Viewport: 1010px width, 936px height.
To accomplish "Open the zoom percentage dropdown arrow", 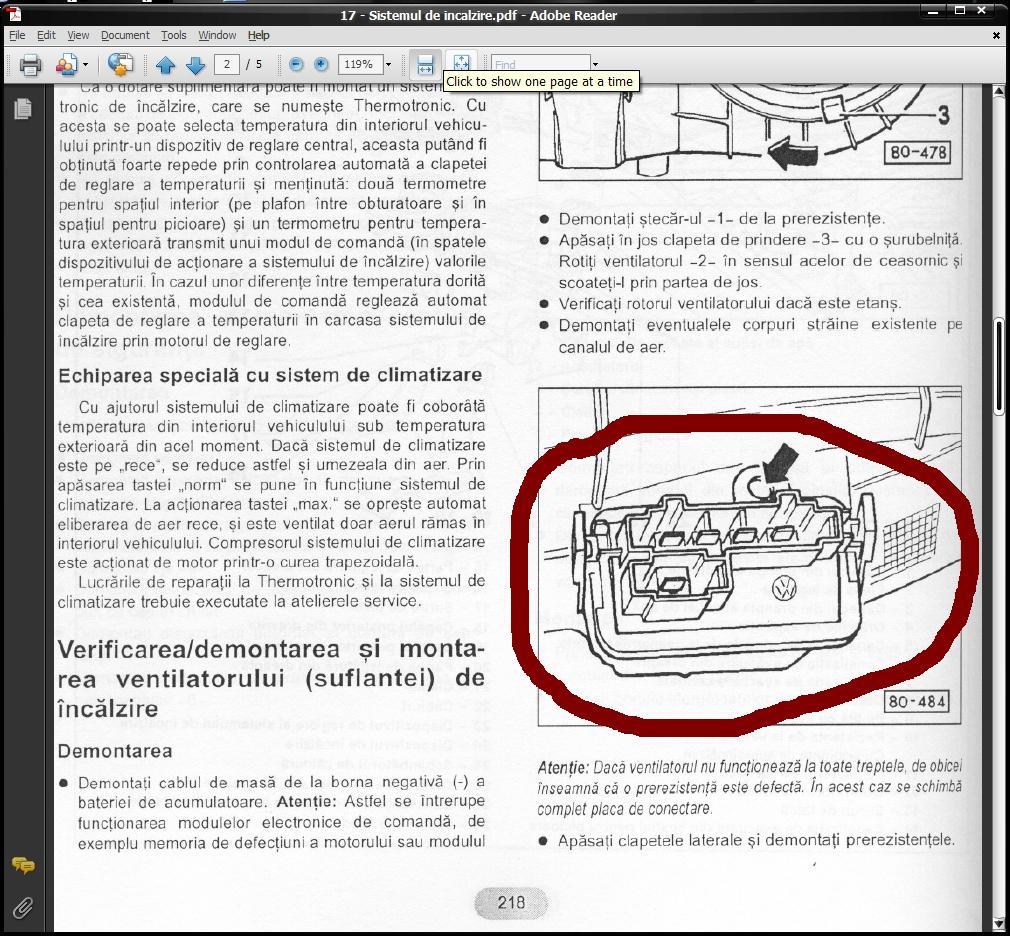I will point(388,64).
